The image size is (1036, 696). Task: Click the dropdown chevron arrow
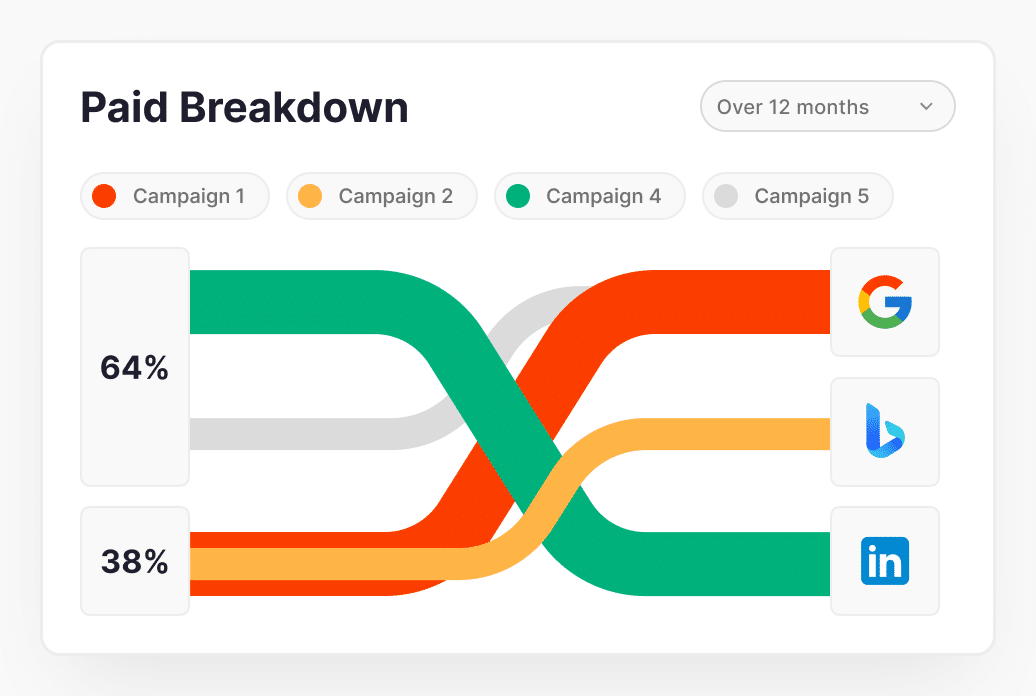[x=926, y=107]
